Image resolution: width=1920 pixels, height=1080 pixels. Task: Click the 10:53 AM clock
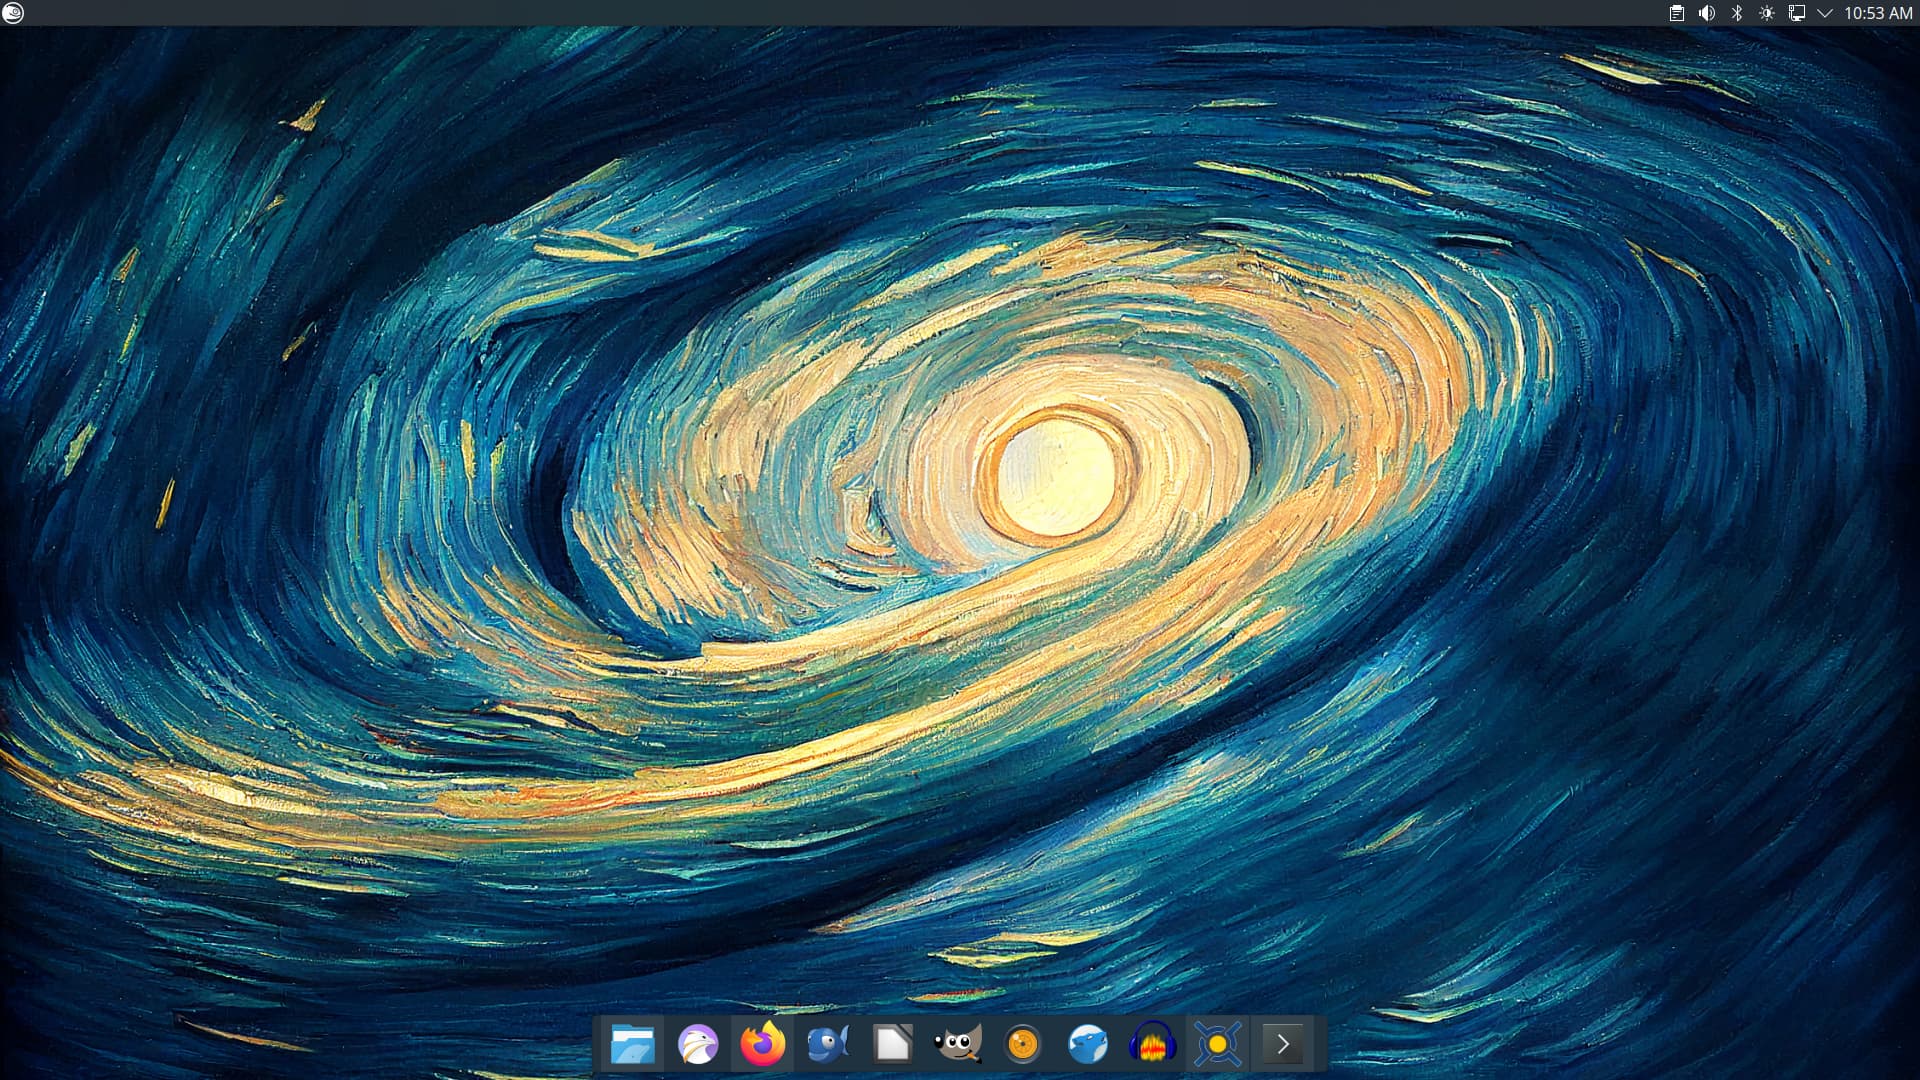pyautogui.click(x=1878, y=13)
